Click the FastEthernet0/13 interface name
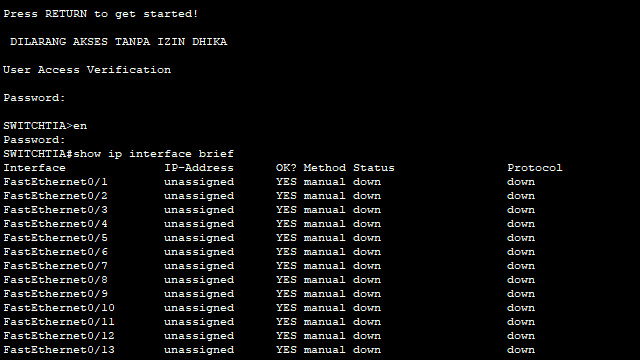The width and height of the screenshot is (640, 360). click(x=59, y=350)
